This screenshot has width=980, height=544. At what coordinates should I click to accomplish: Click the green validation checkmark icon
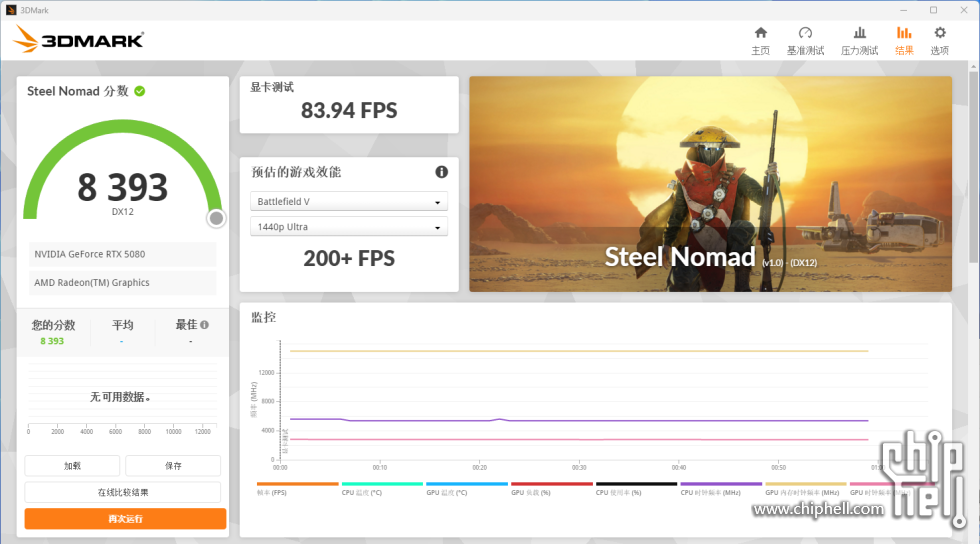(140, 91)
